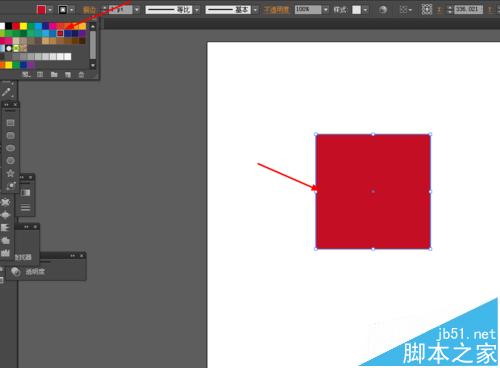Click the X position value field
This screenshot has height=368, width=500.
[469, 10]
